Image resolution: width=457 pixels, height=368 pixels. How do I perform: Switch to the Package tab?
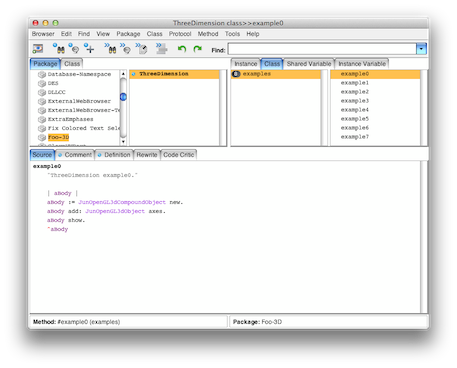pos(45,64)
